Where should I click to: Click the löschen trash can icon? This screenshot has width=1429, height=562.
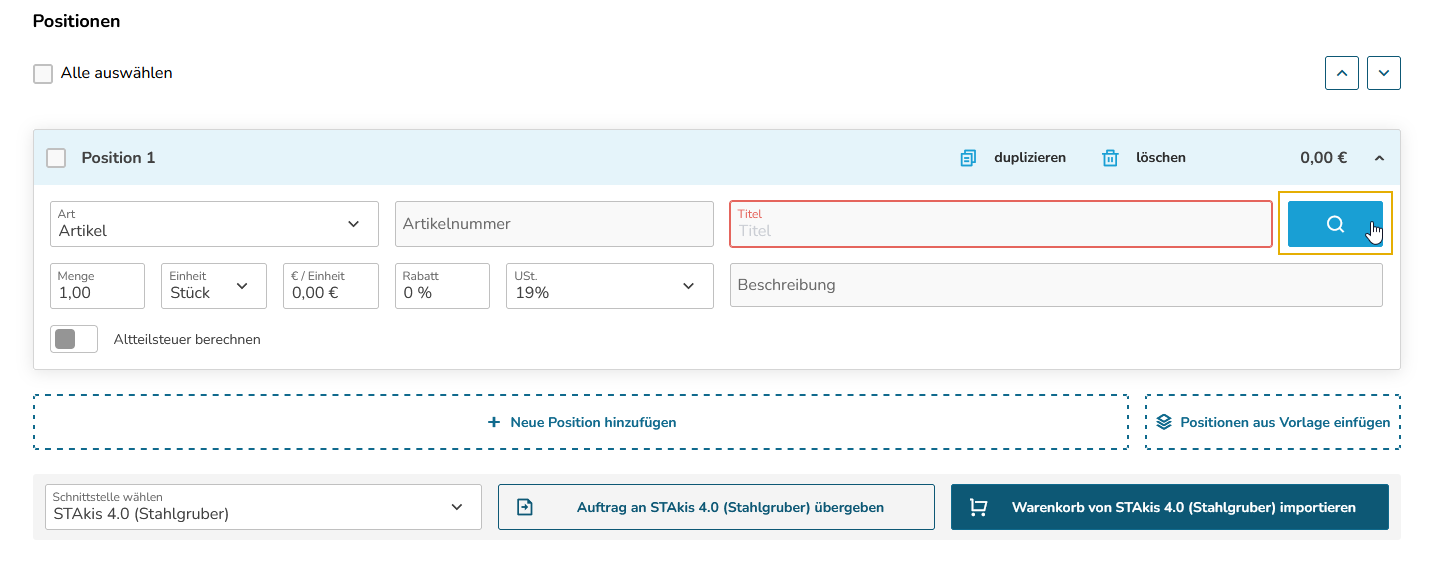point(1110,158)
